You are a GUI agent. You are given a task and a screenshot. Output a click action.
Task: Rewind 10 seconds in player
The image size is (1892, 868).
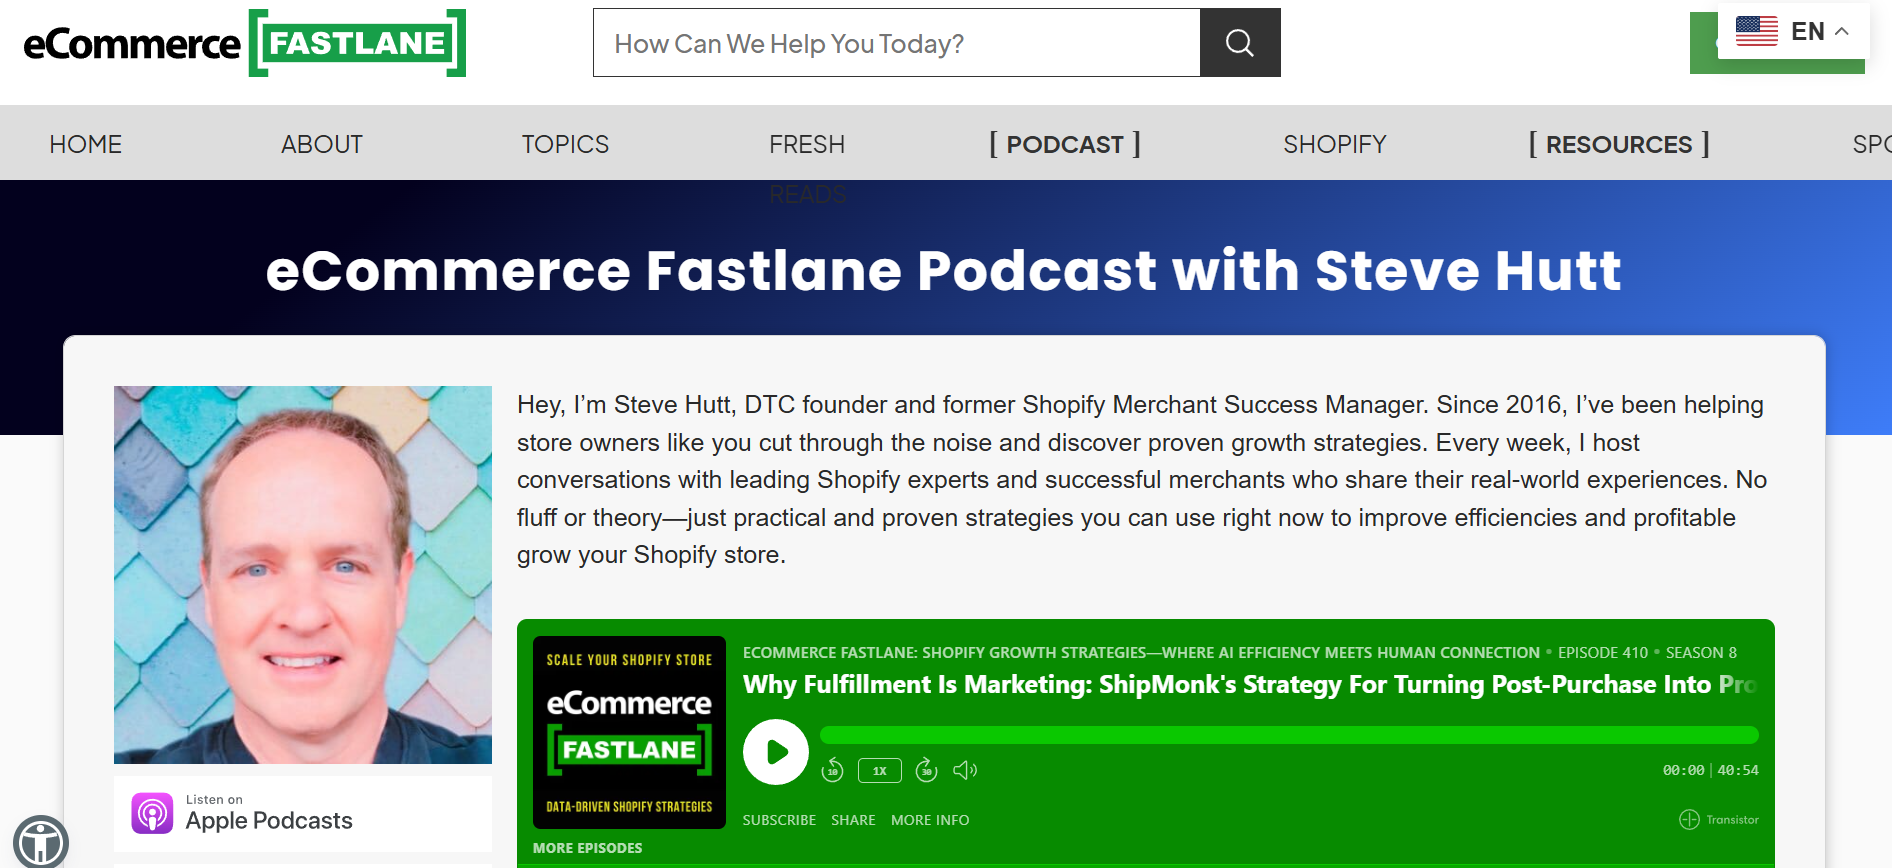832,770
